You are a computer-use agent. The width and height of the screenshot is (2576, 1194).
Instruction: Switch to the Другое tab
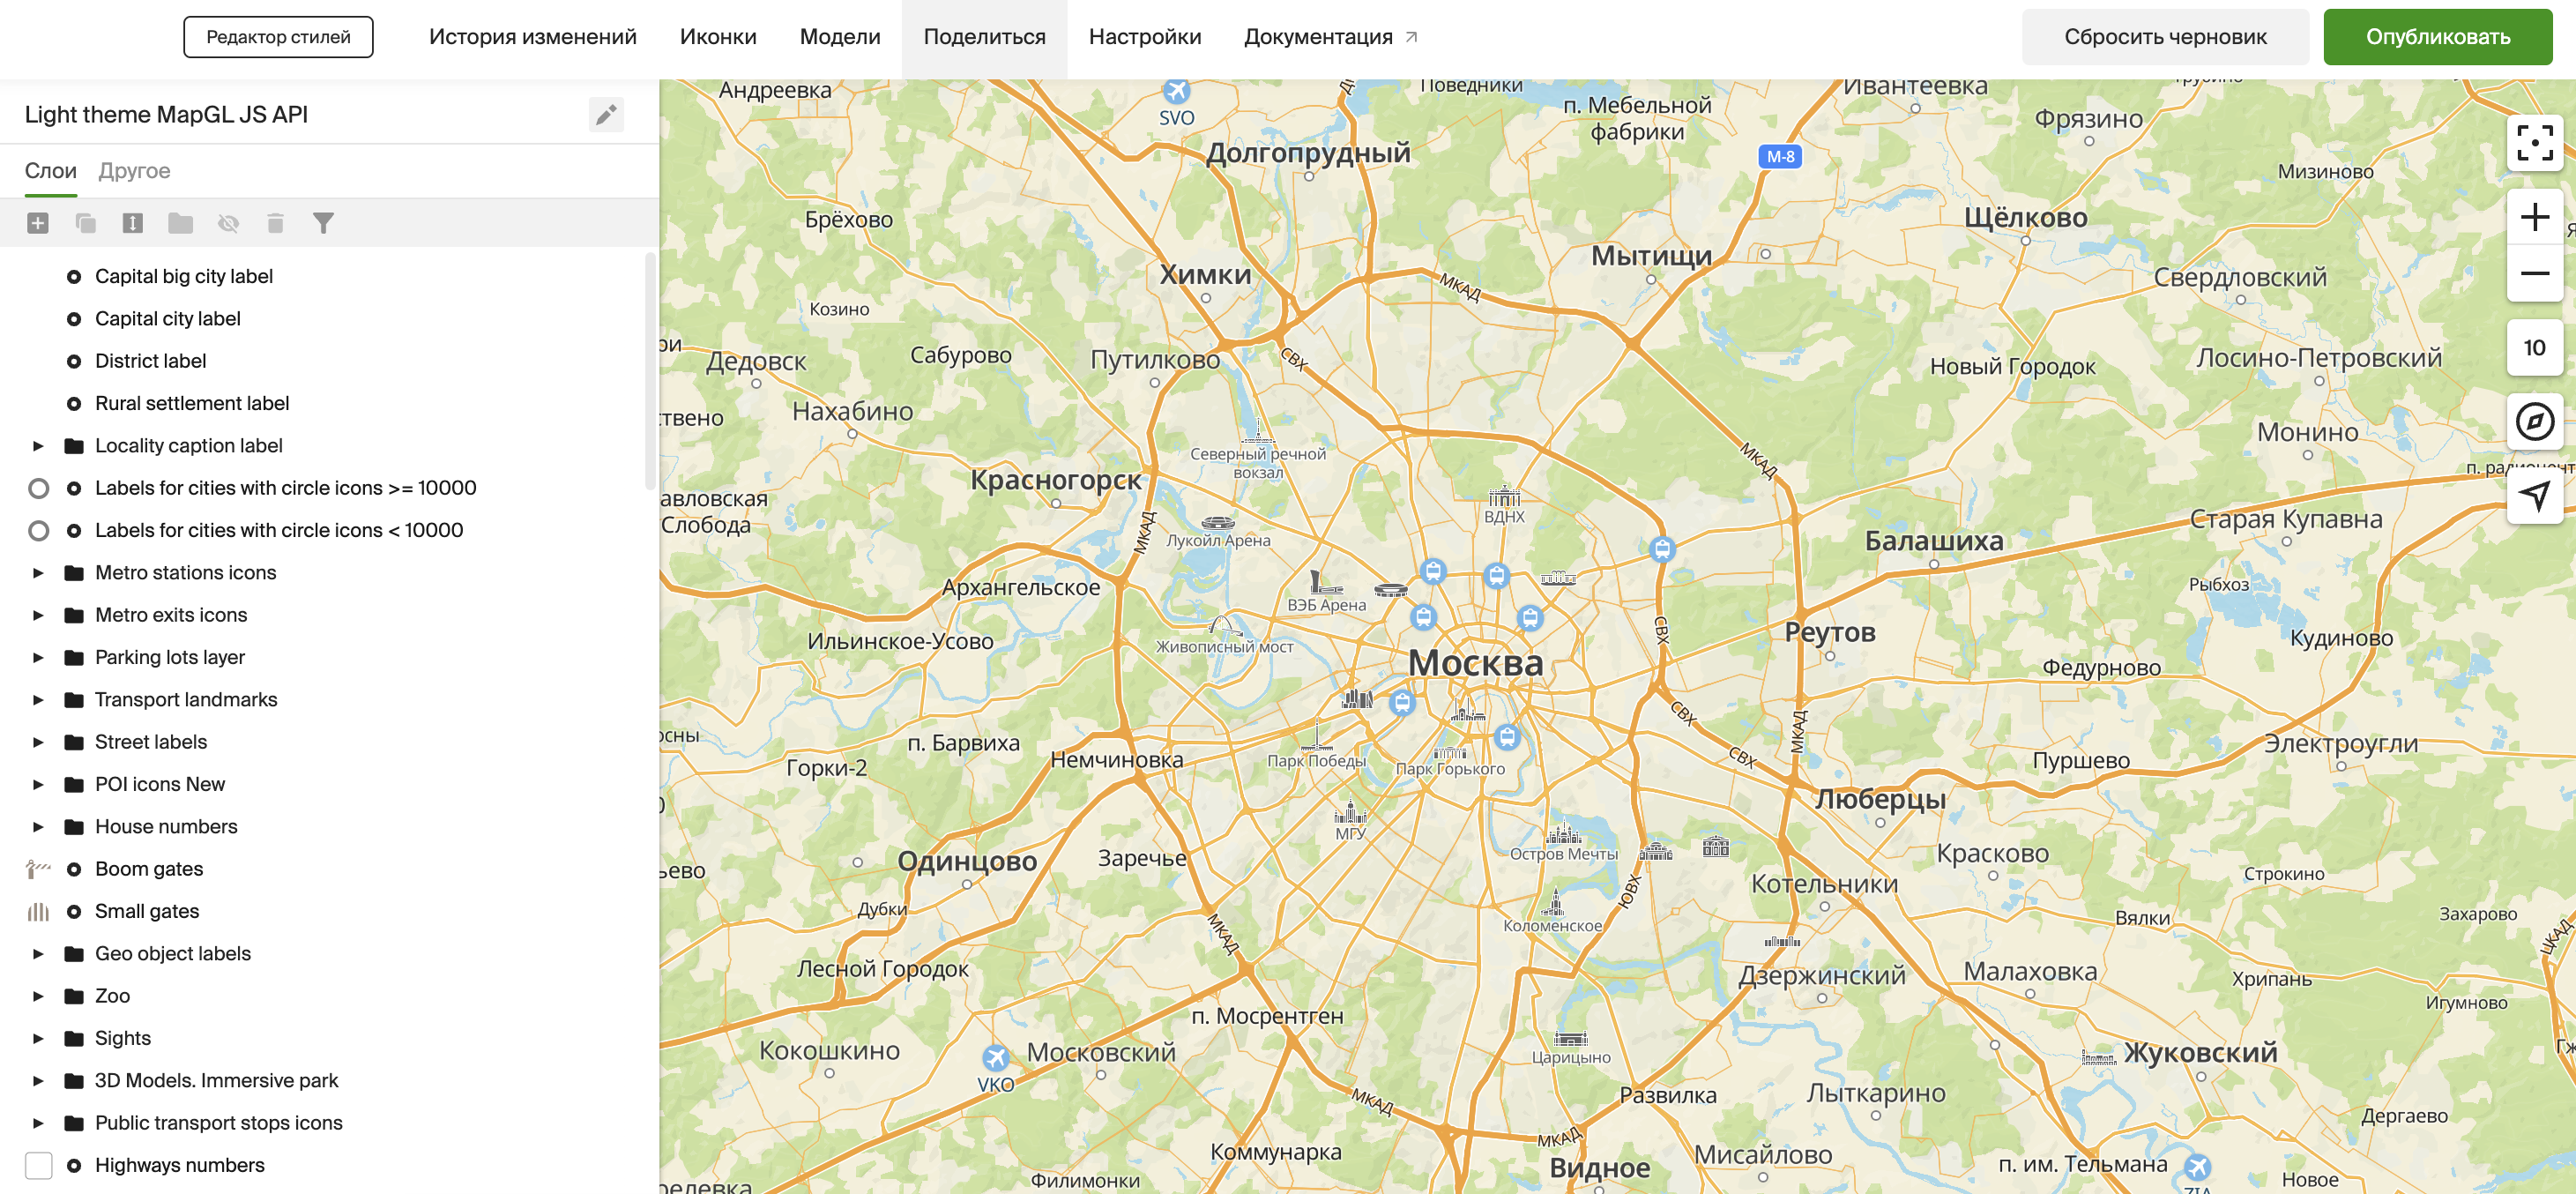(134, 171)
